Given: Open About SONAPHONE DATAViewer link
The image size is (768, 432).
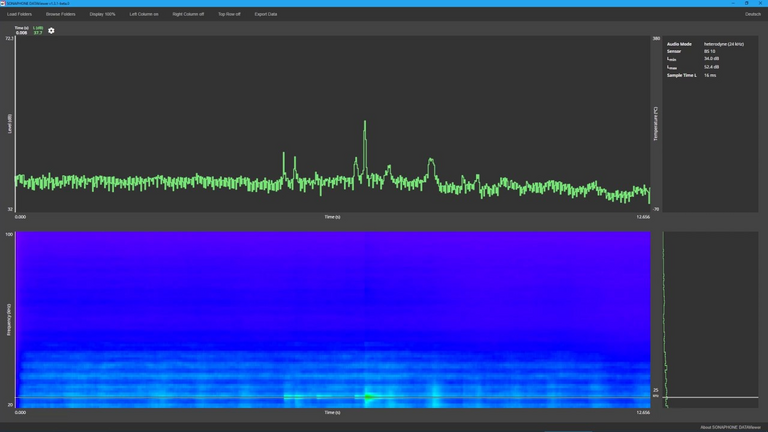Looking at the screenshot, I should [730, 427].
